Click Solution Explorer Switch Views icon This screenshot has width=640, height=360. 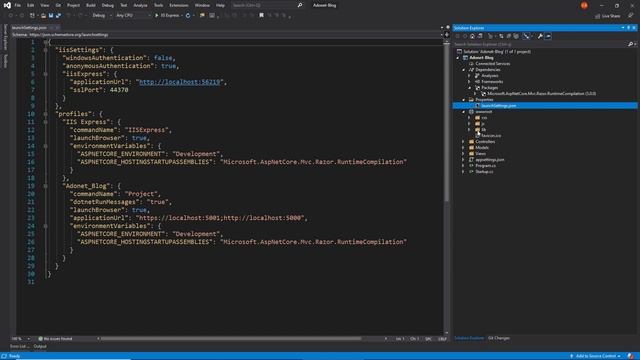[480, 36]
